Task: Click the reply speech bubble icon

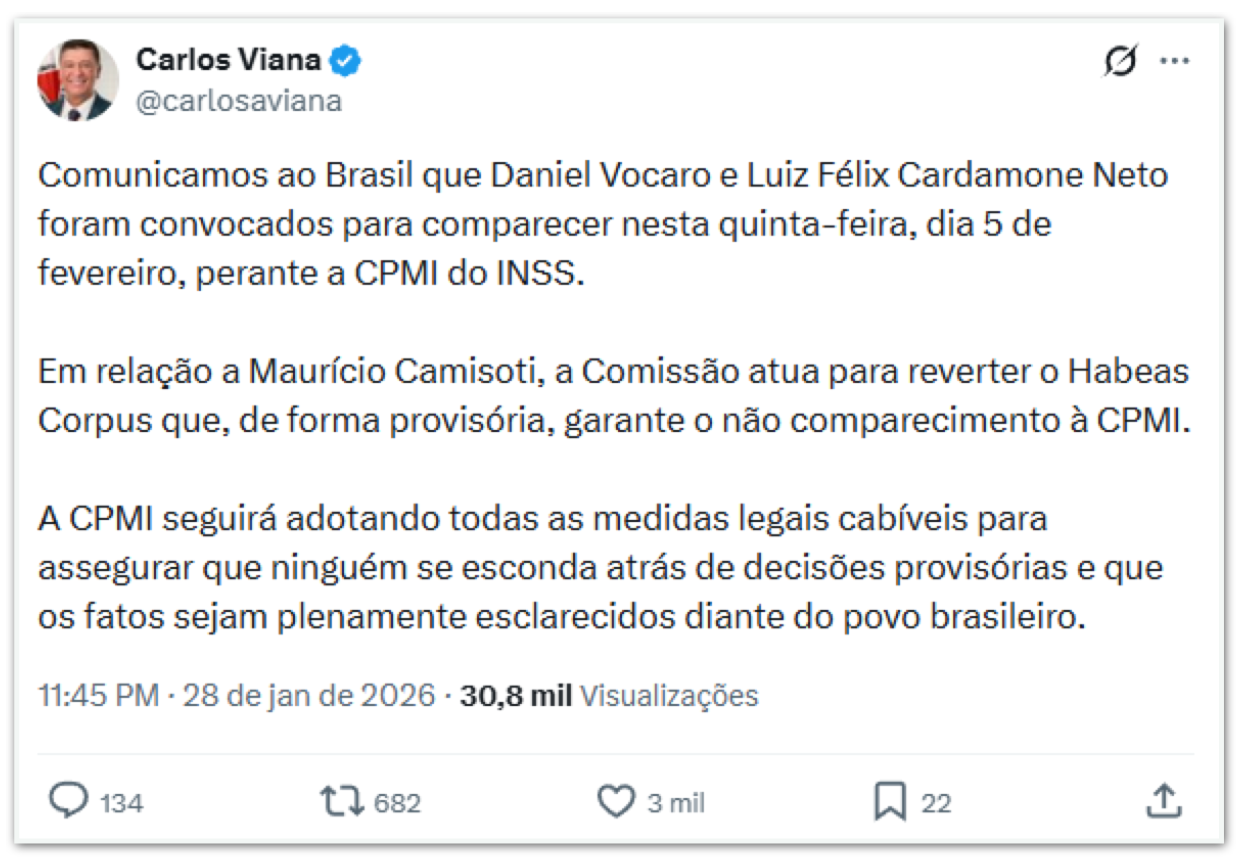Action: click(x=69, y=801)
